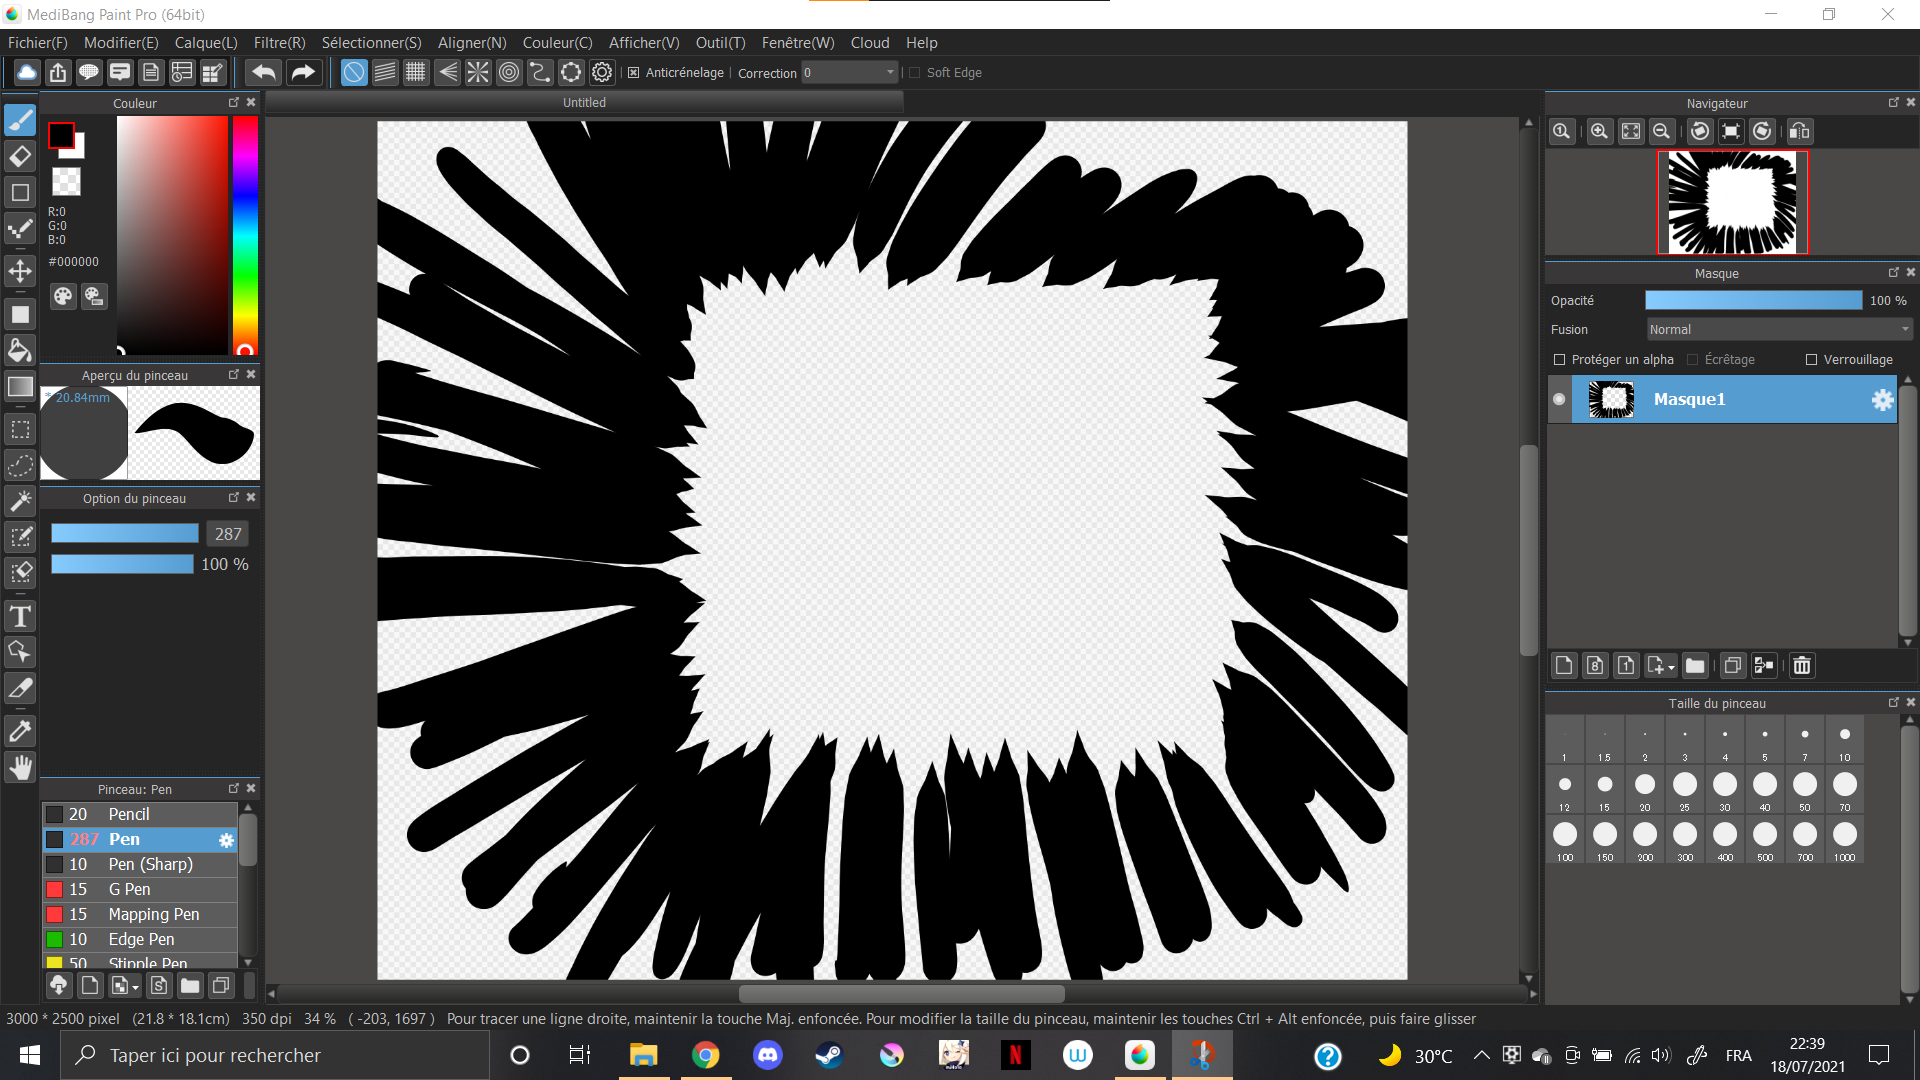Image resolution: width=1920 pixels, height=1080 pixels.
Task: Check Protéger un alpha
Action: click(x=1559, y=360)
